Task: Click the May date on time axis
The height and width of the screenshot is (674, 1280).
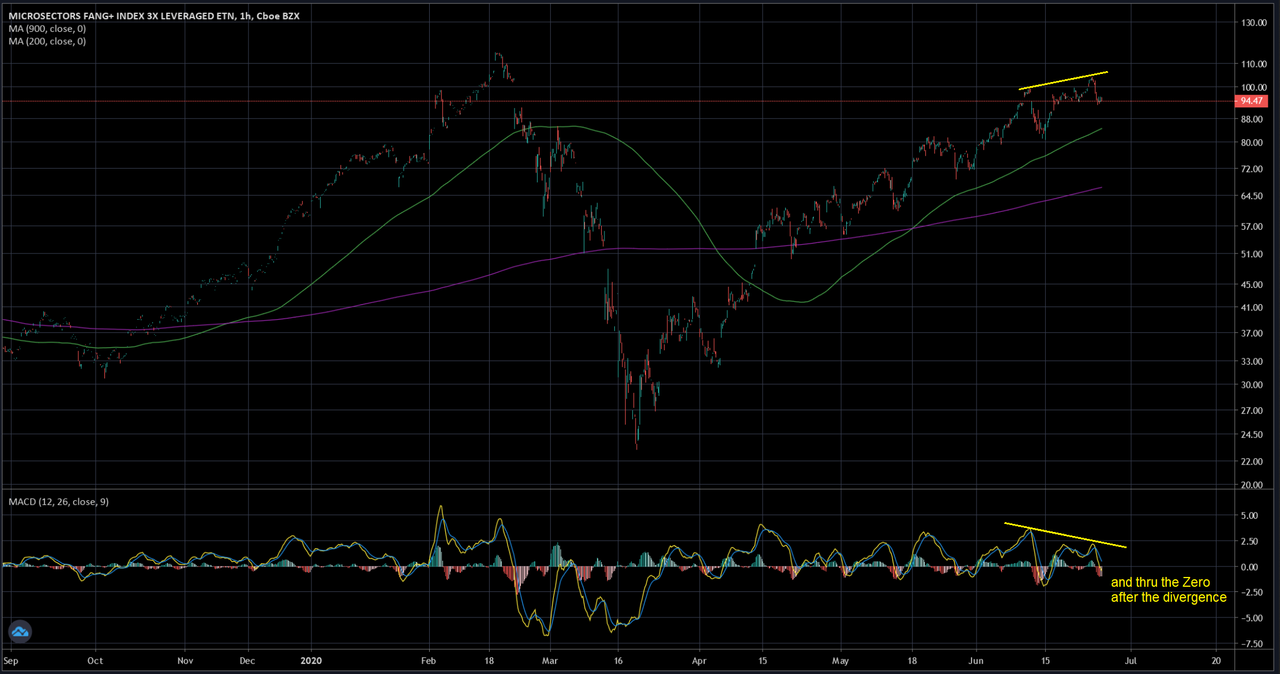Action: [x=841, y=661]
